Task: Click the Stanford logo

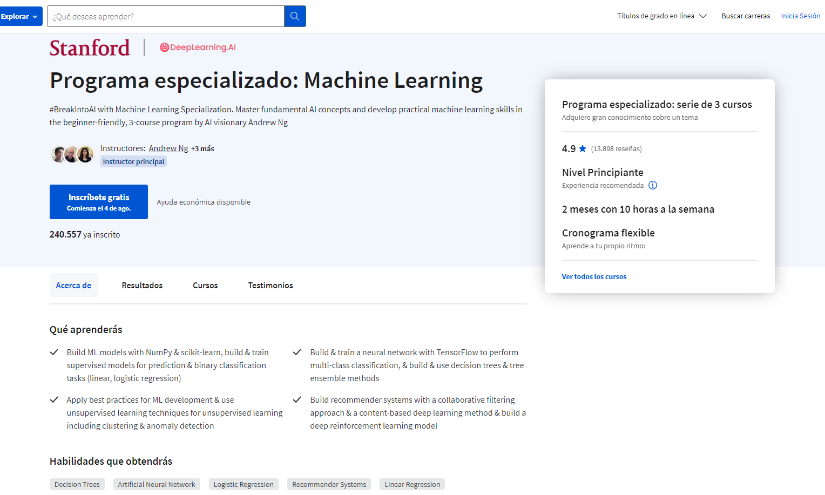Action: [89, 48]
